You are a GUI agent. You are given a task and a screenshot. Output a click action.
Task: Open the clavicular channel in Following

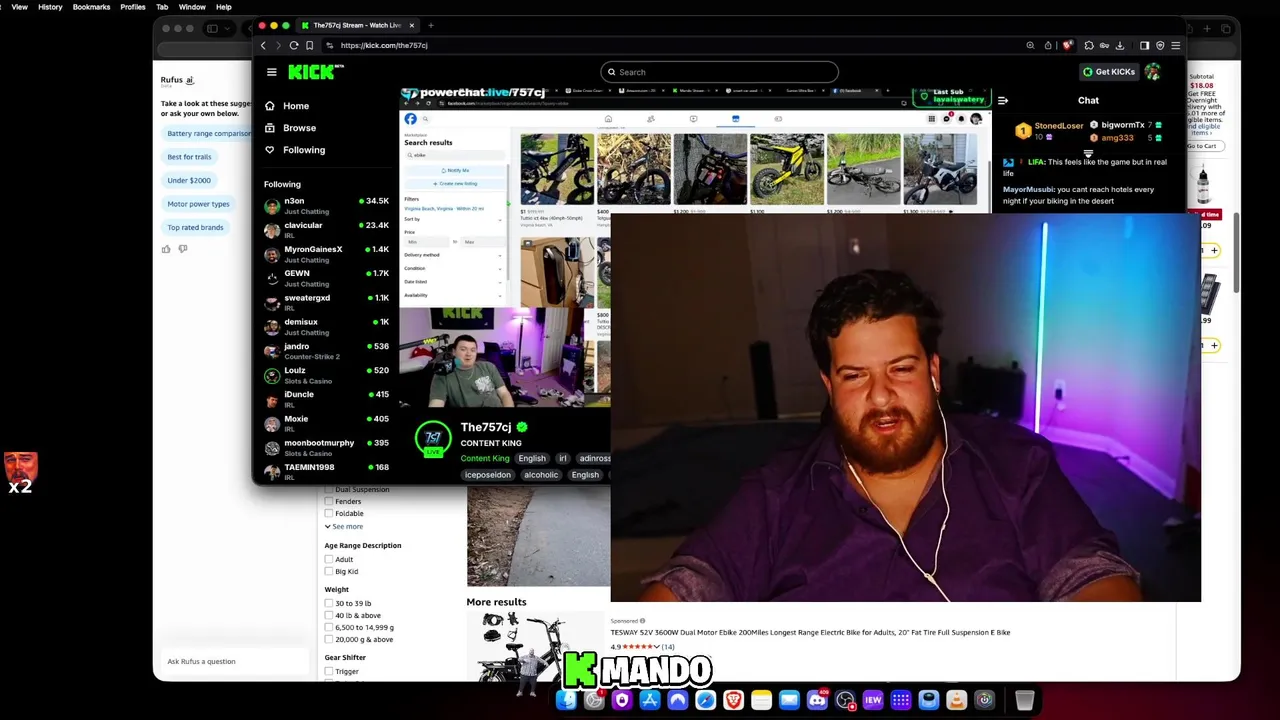[x=326, y=230]
